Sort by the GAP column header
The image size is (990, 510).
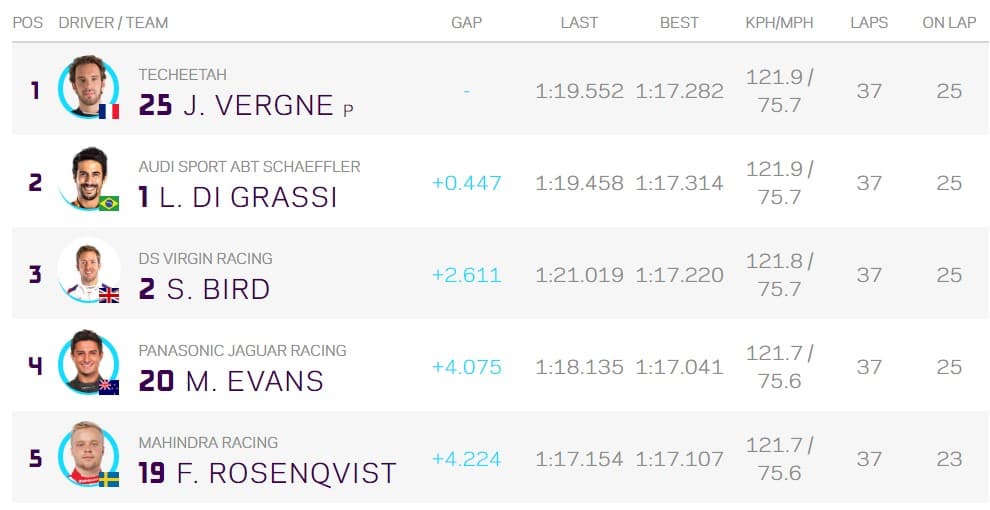(466, 22)
